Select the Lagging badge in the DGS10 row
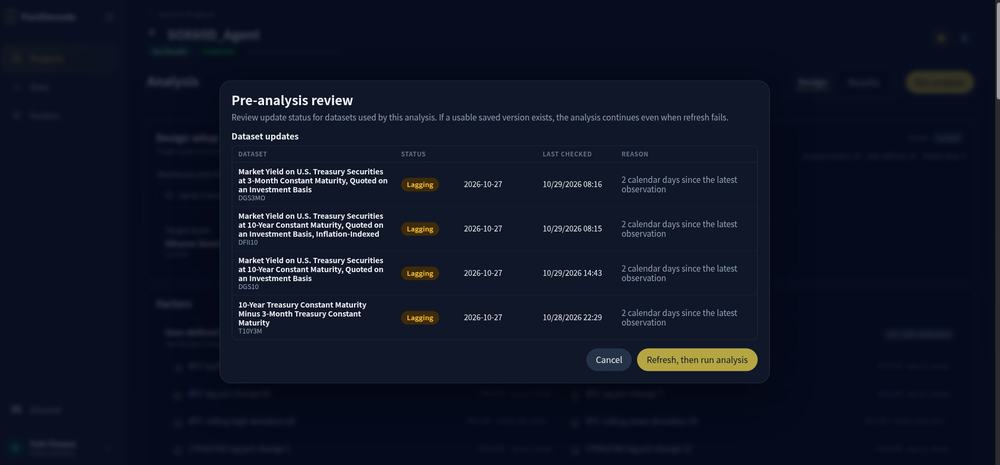The height and width of the screenshot is (465, 1000). click(420, 274)
